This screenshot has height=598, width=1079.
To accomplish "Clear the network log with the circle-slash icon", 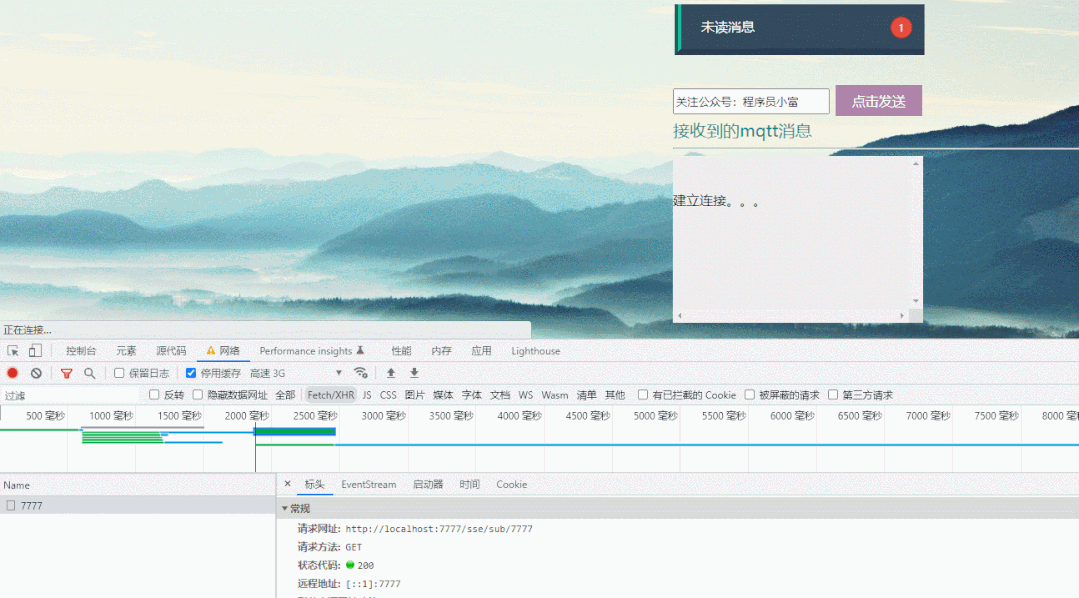I will point(36,372).
